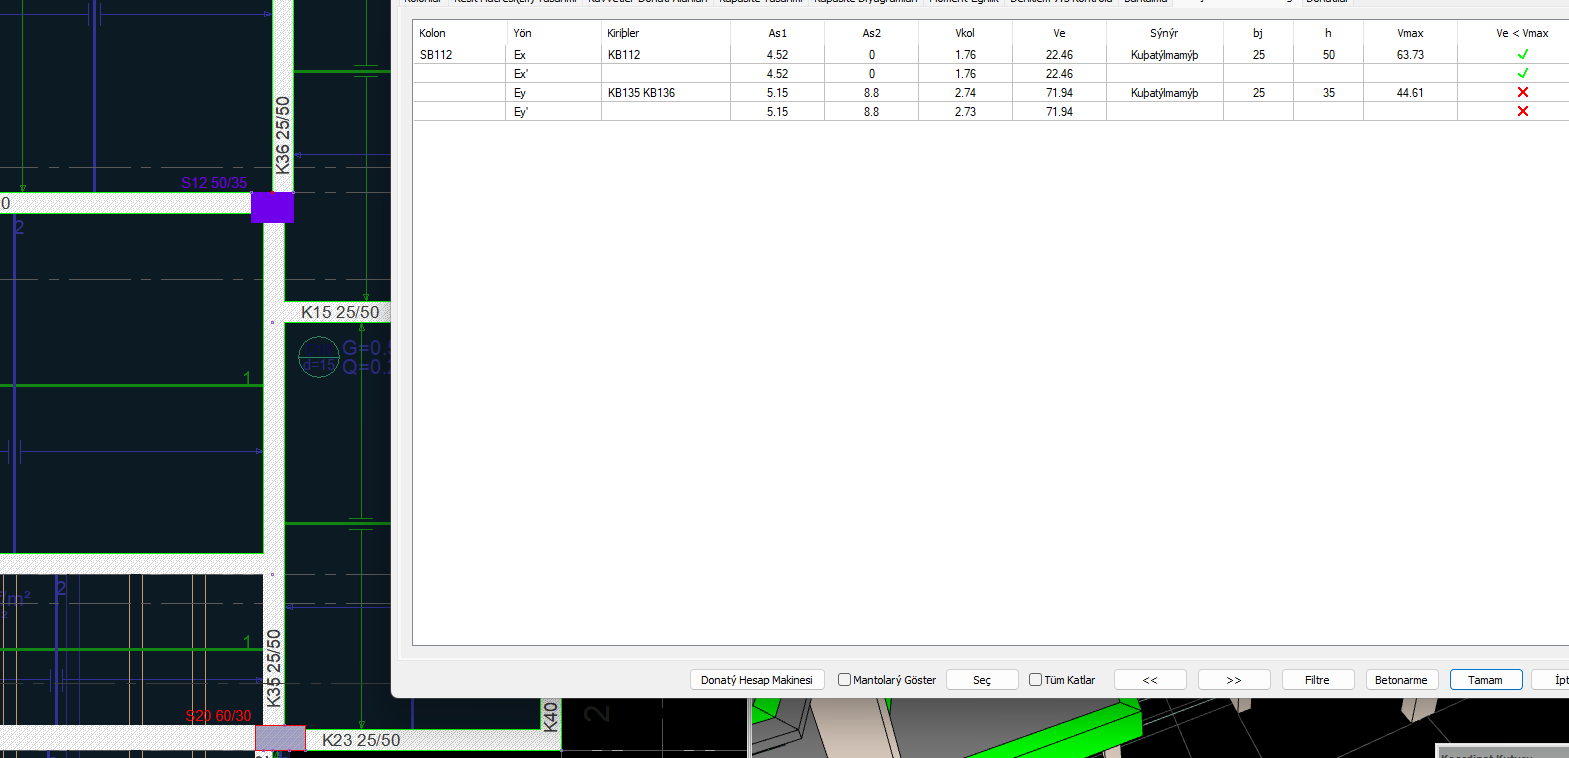This screenshot has height=758, width=1569.
Task: Click the Vmax column header
Action: [x=1410, y=33]
